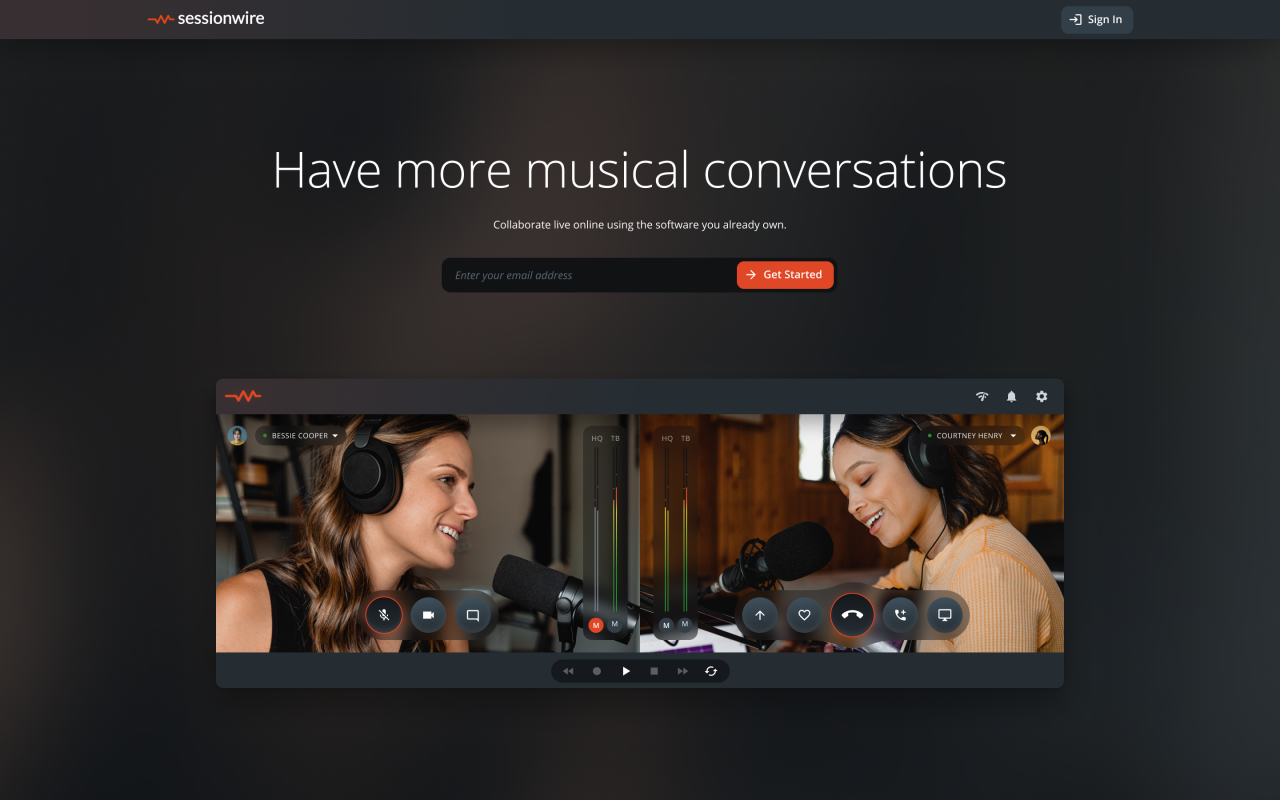Open the settings gear icon
This screenshot has height=800, width=1280.
1041,397
